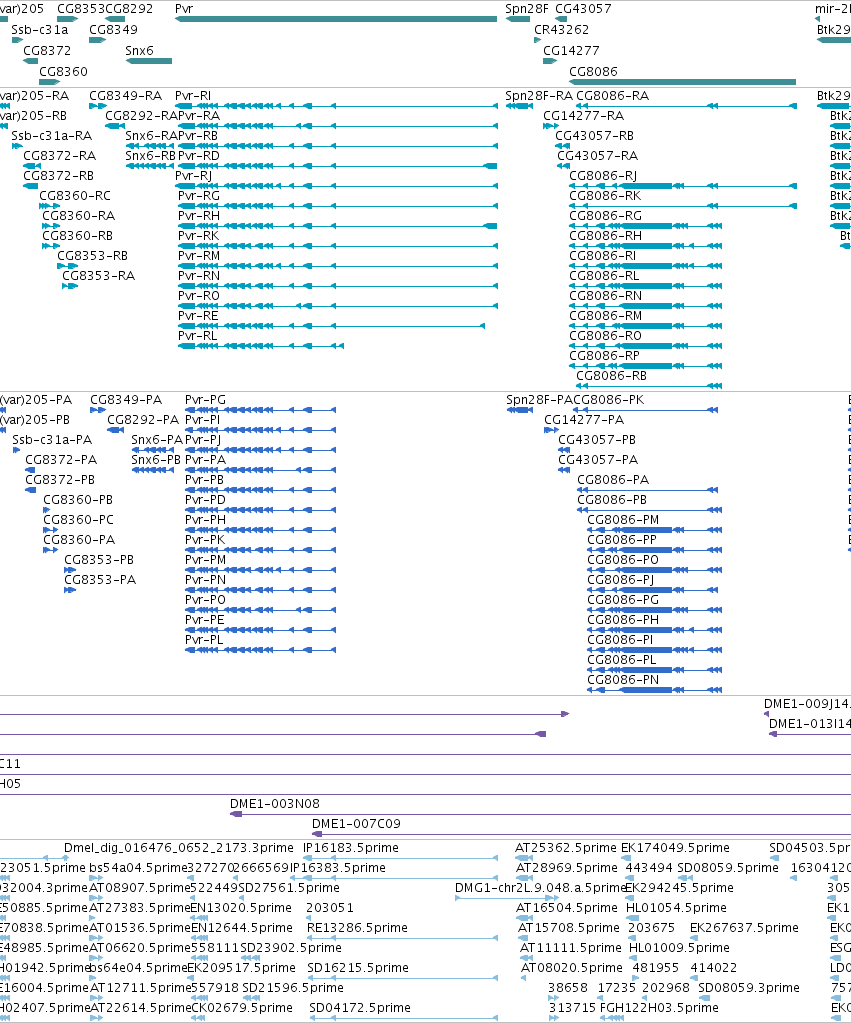Select transcript CG8086-RK
This screenshot has width=851, height=1023.
[x=605, y=196]
